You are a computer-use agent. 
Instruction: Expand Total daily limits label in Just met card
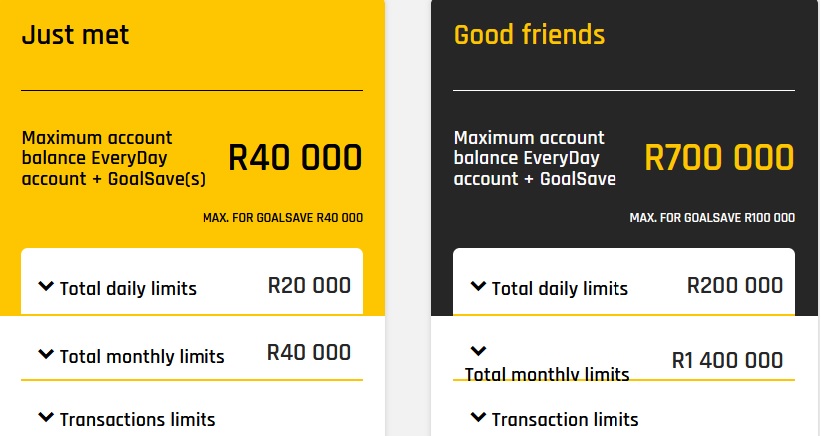pos(128,289)
